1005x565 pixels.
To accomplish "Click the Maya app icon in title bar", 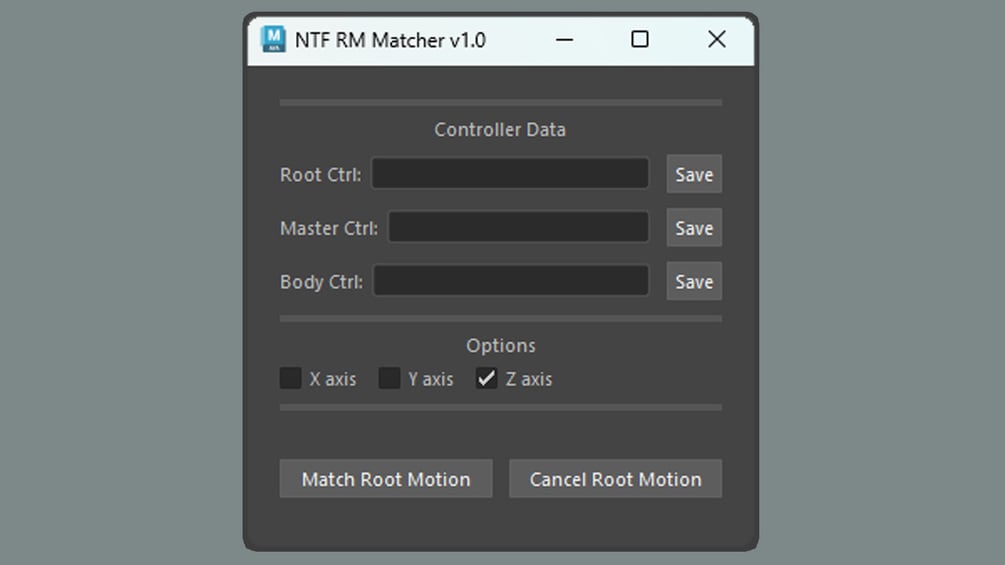I will coord(273,39).
